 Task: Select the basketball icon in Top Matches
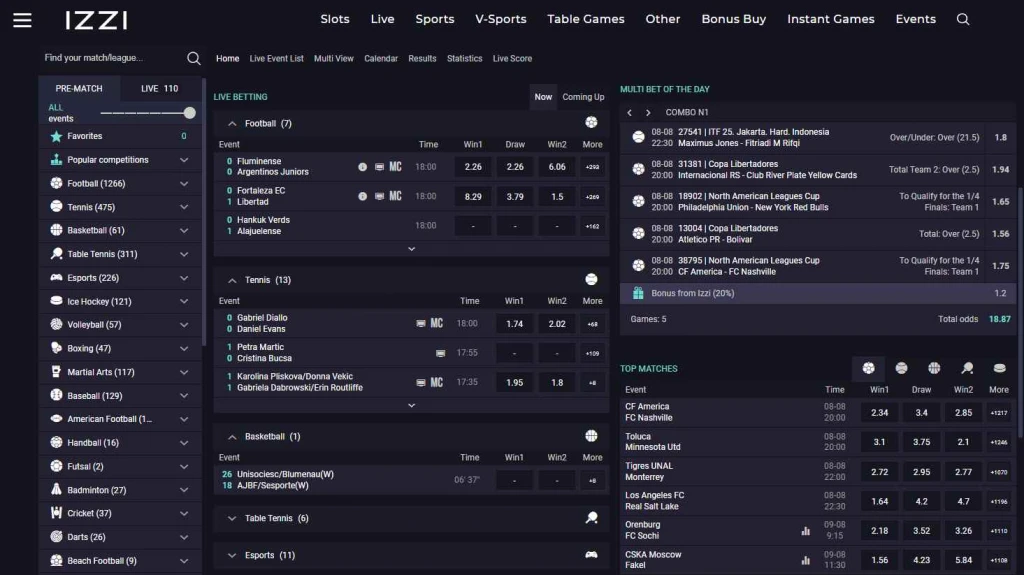point(934,368)
